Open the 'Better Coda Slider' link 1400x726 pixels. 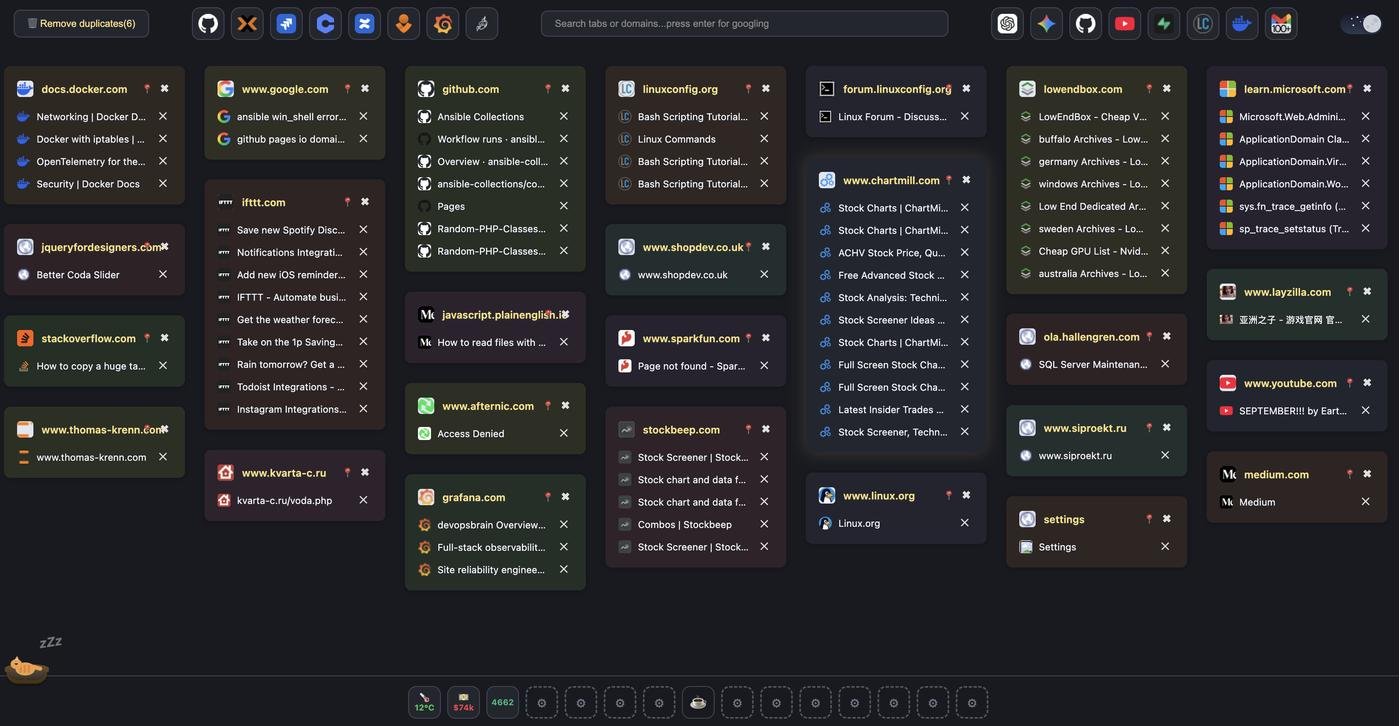click(x=78, y=274)
